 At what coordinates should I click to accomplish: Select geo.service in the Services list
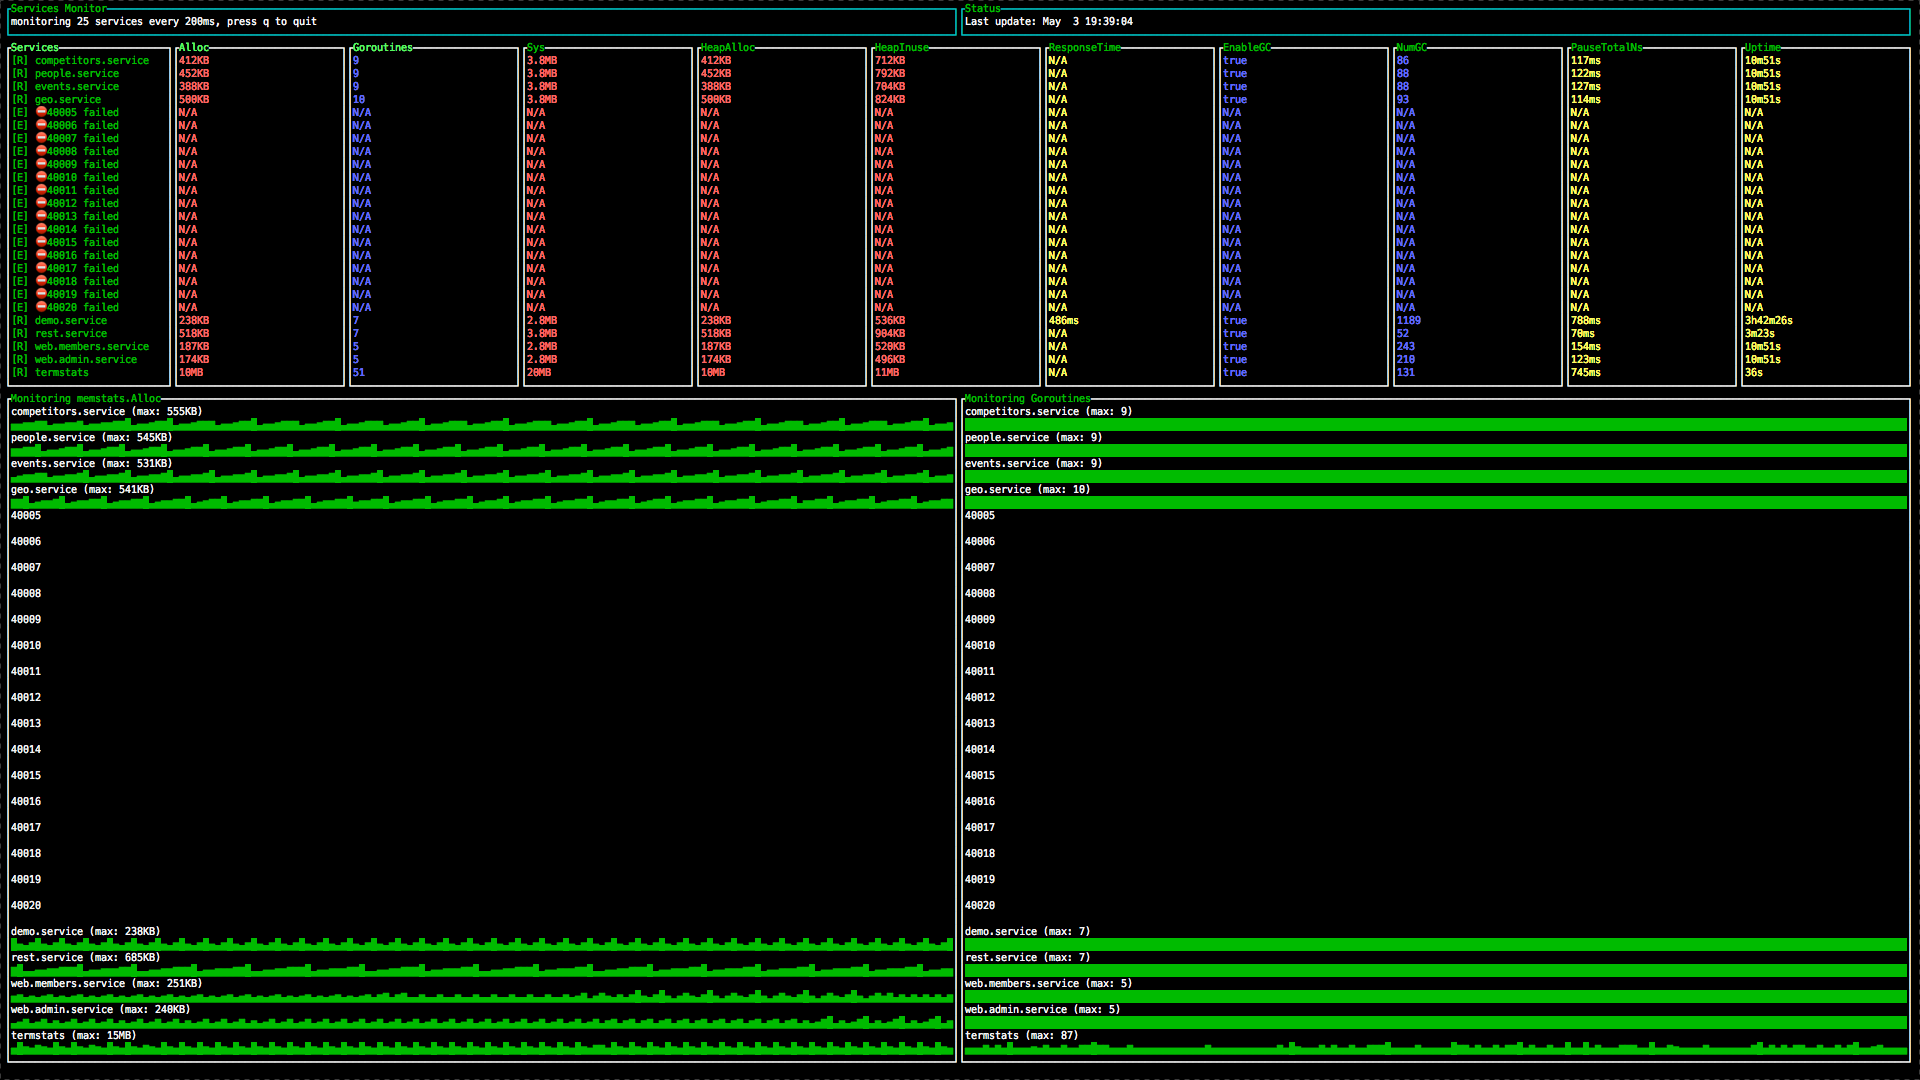pos(67,100)
